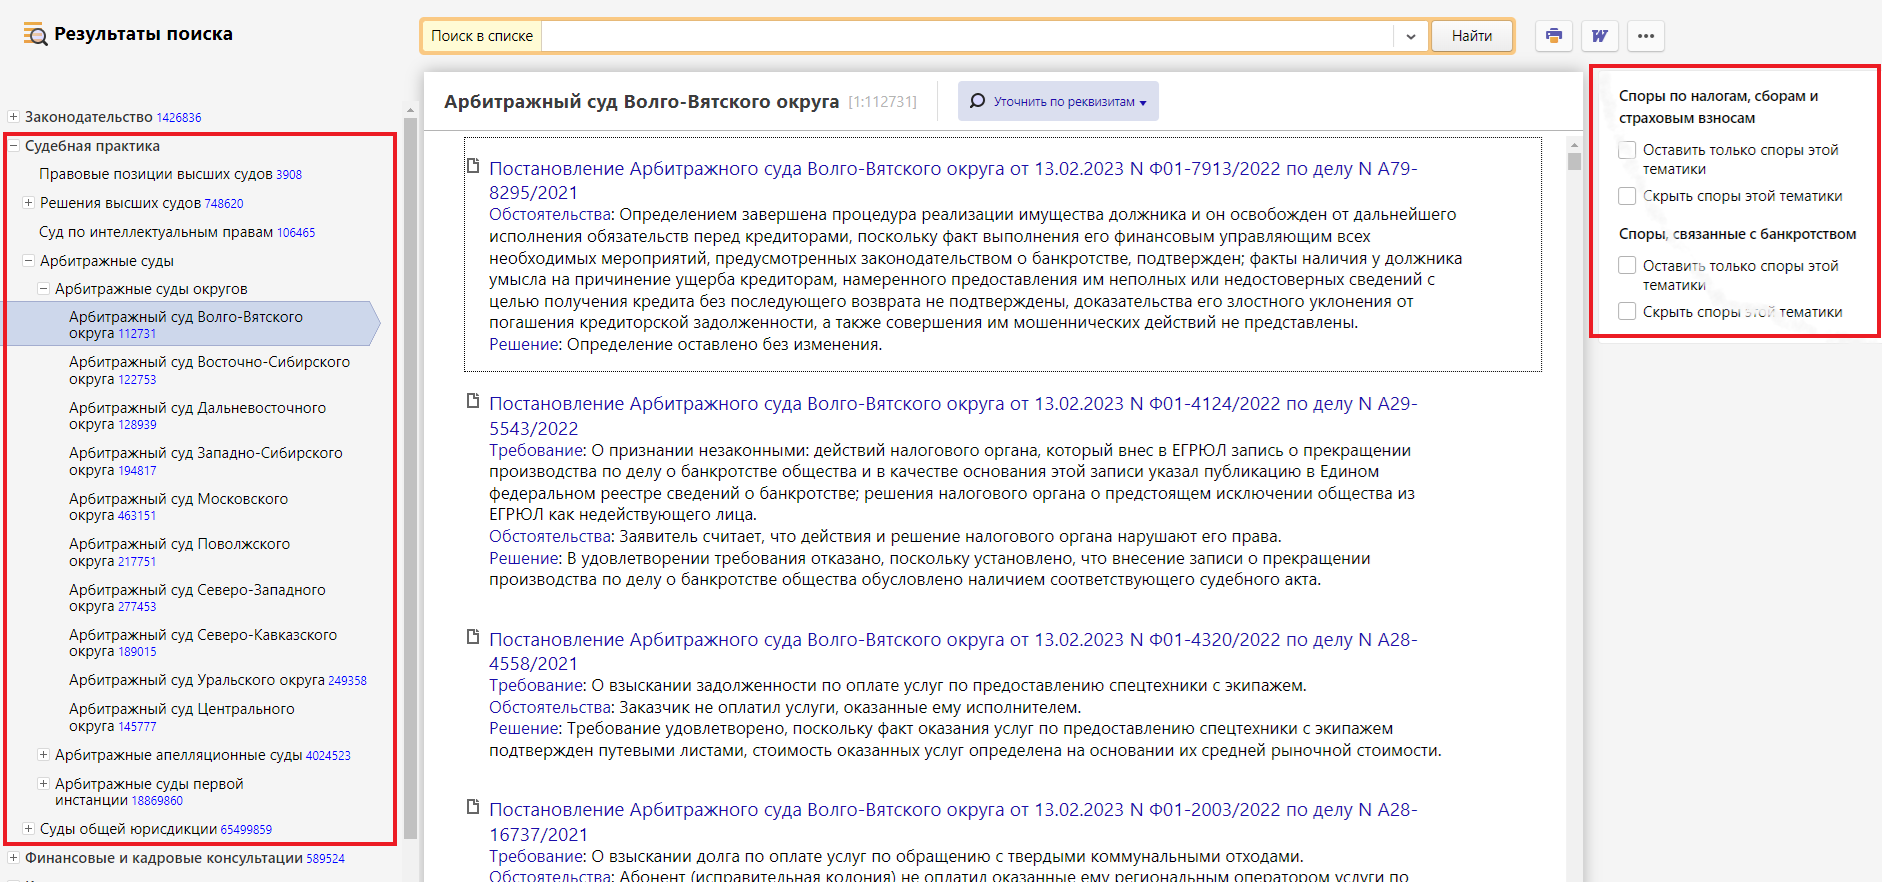Check 'Скрыть споры этой тематики' under tax disputes
Screen dimensions: 1882x882
coord(1627,196)
